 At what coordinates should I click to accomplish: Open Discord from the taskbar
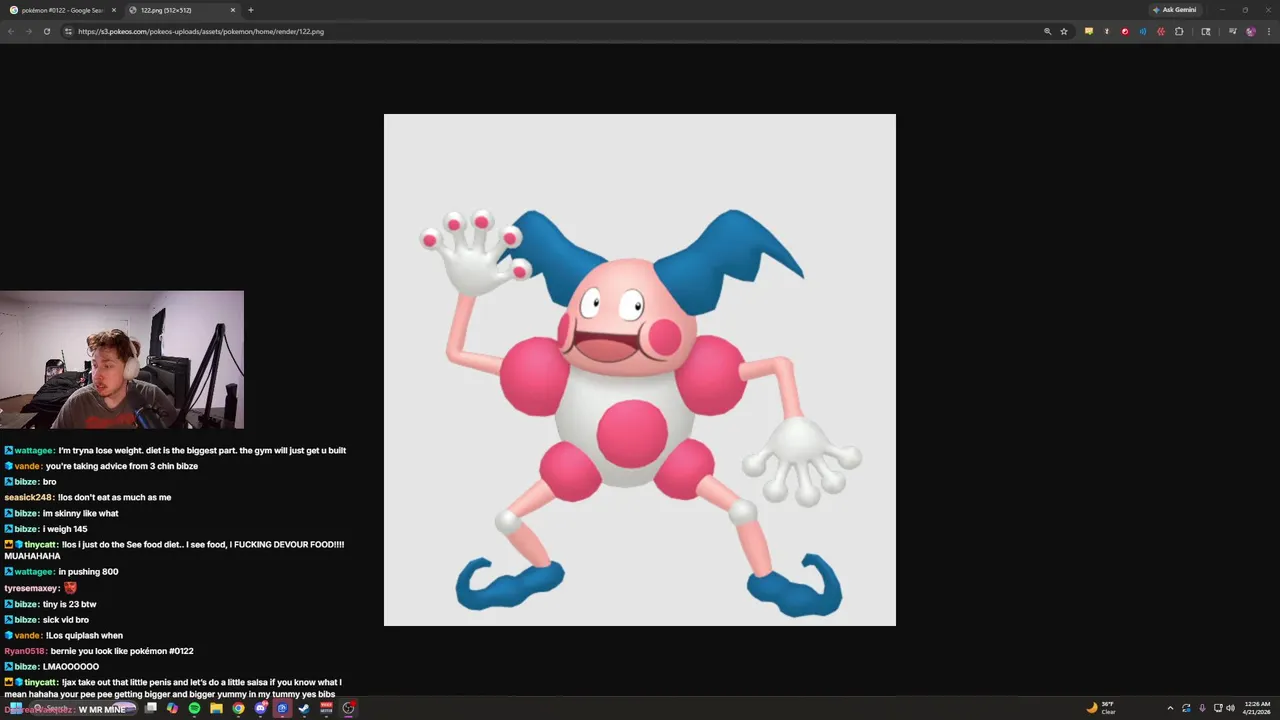(x=260, y=708)
